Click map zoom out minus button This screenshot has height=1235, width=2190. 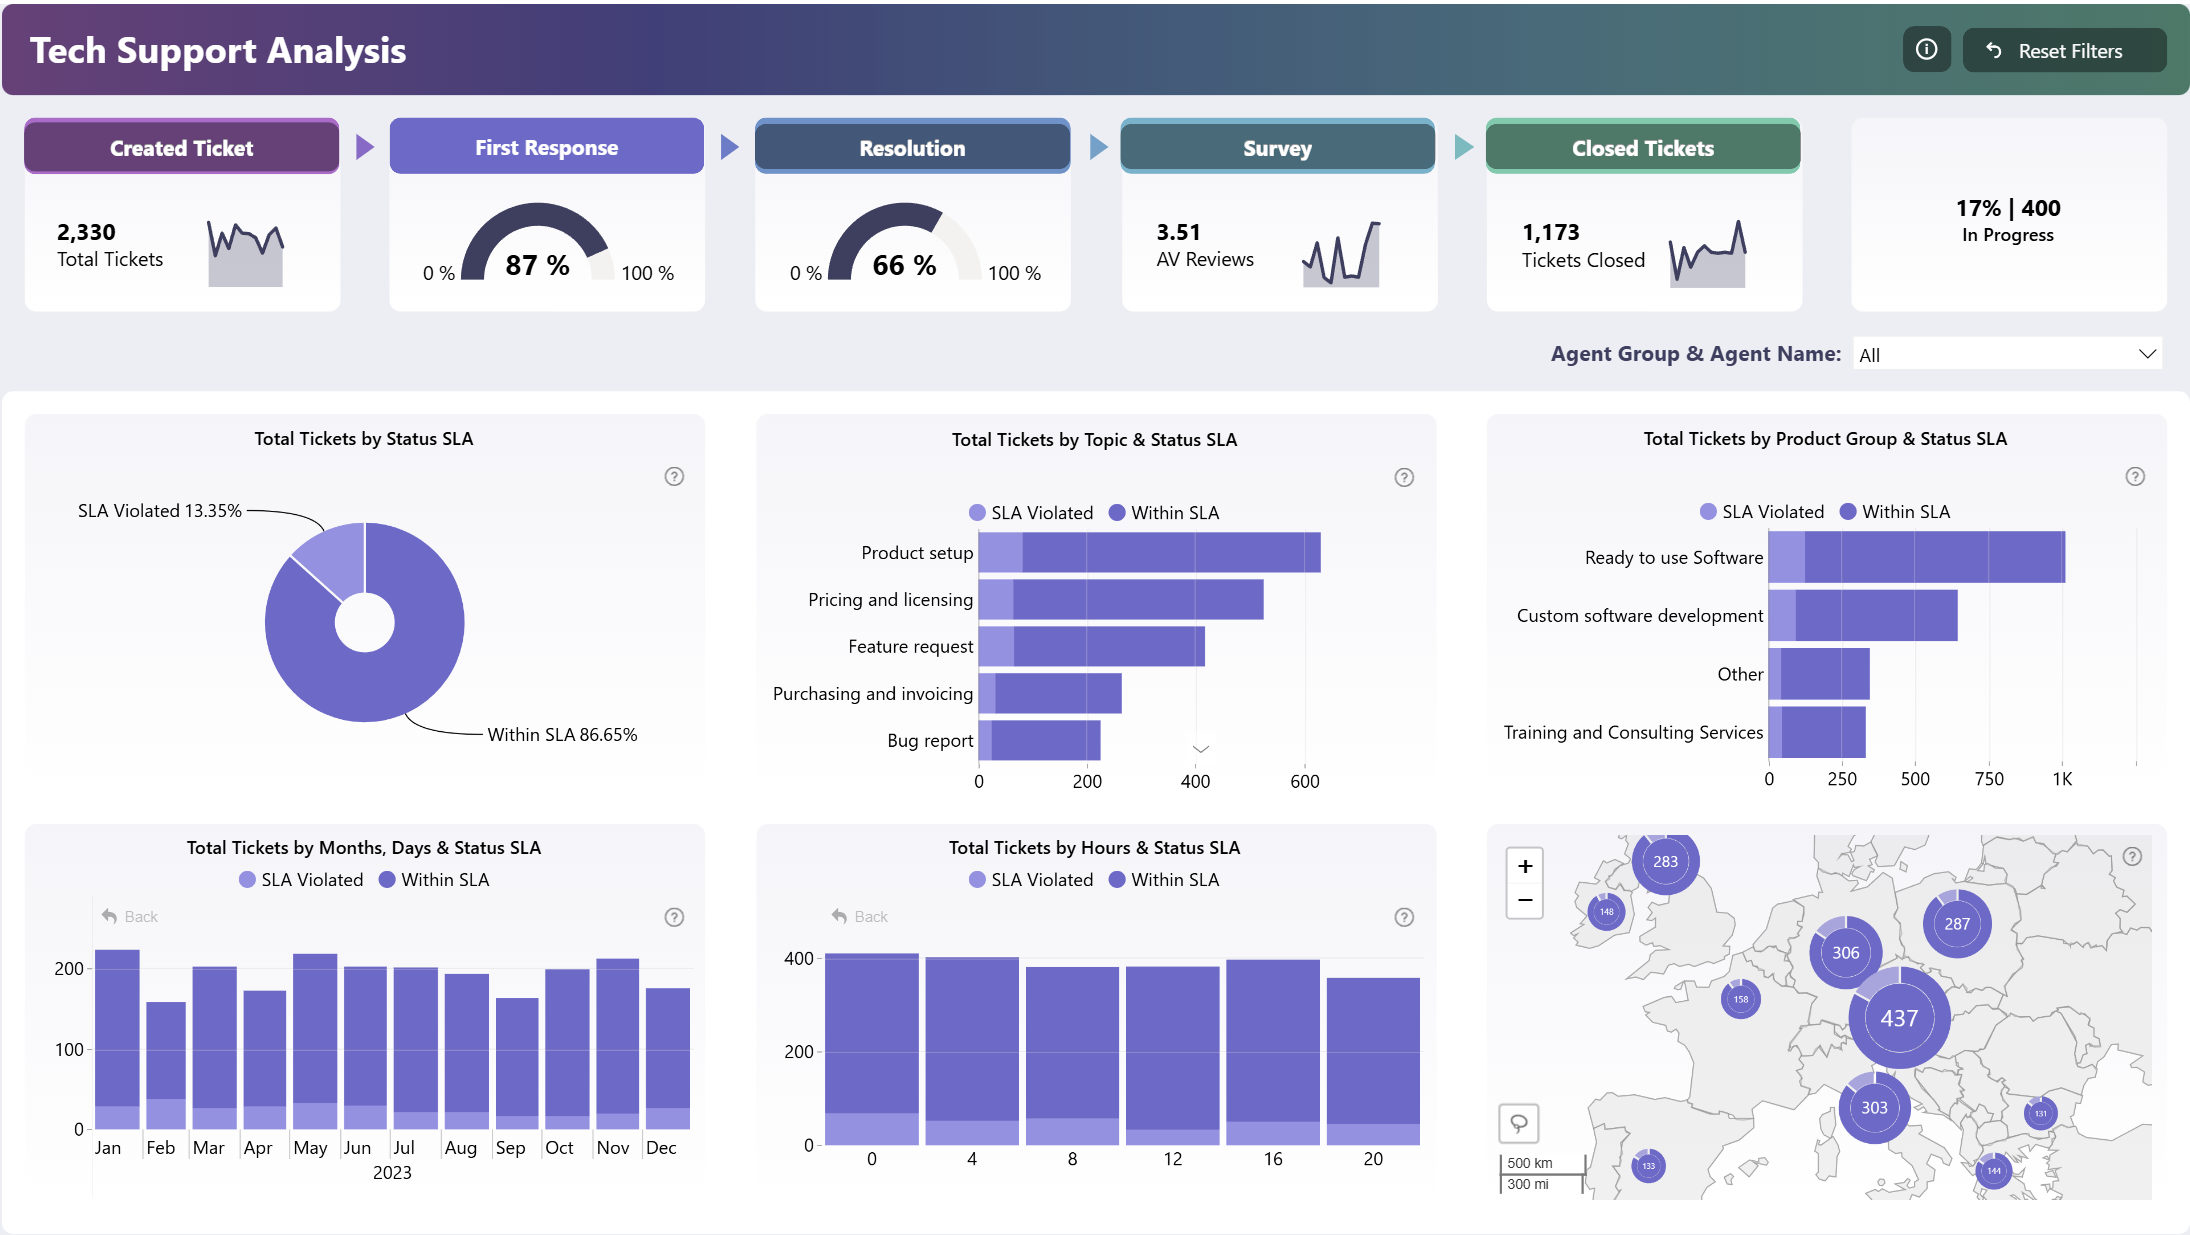click(1525, 900)
